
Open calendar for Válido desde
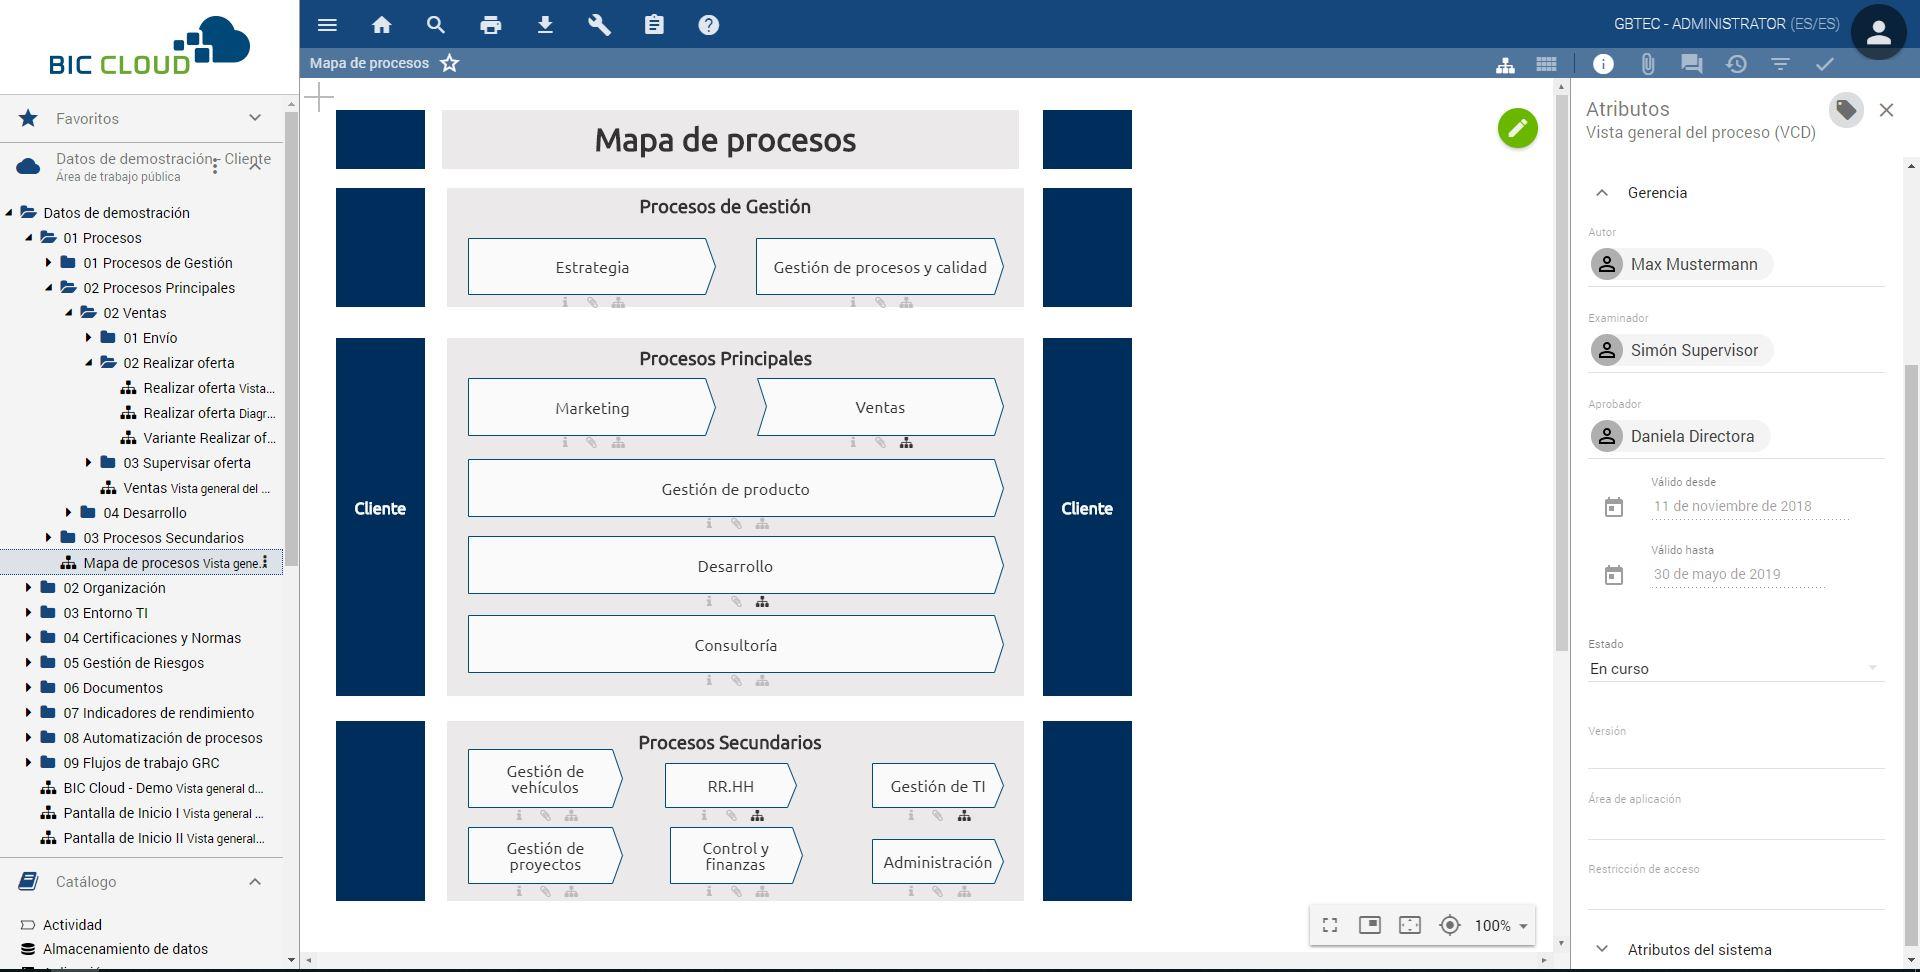[1614, 507]
